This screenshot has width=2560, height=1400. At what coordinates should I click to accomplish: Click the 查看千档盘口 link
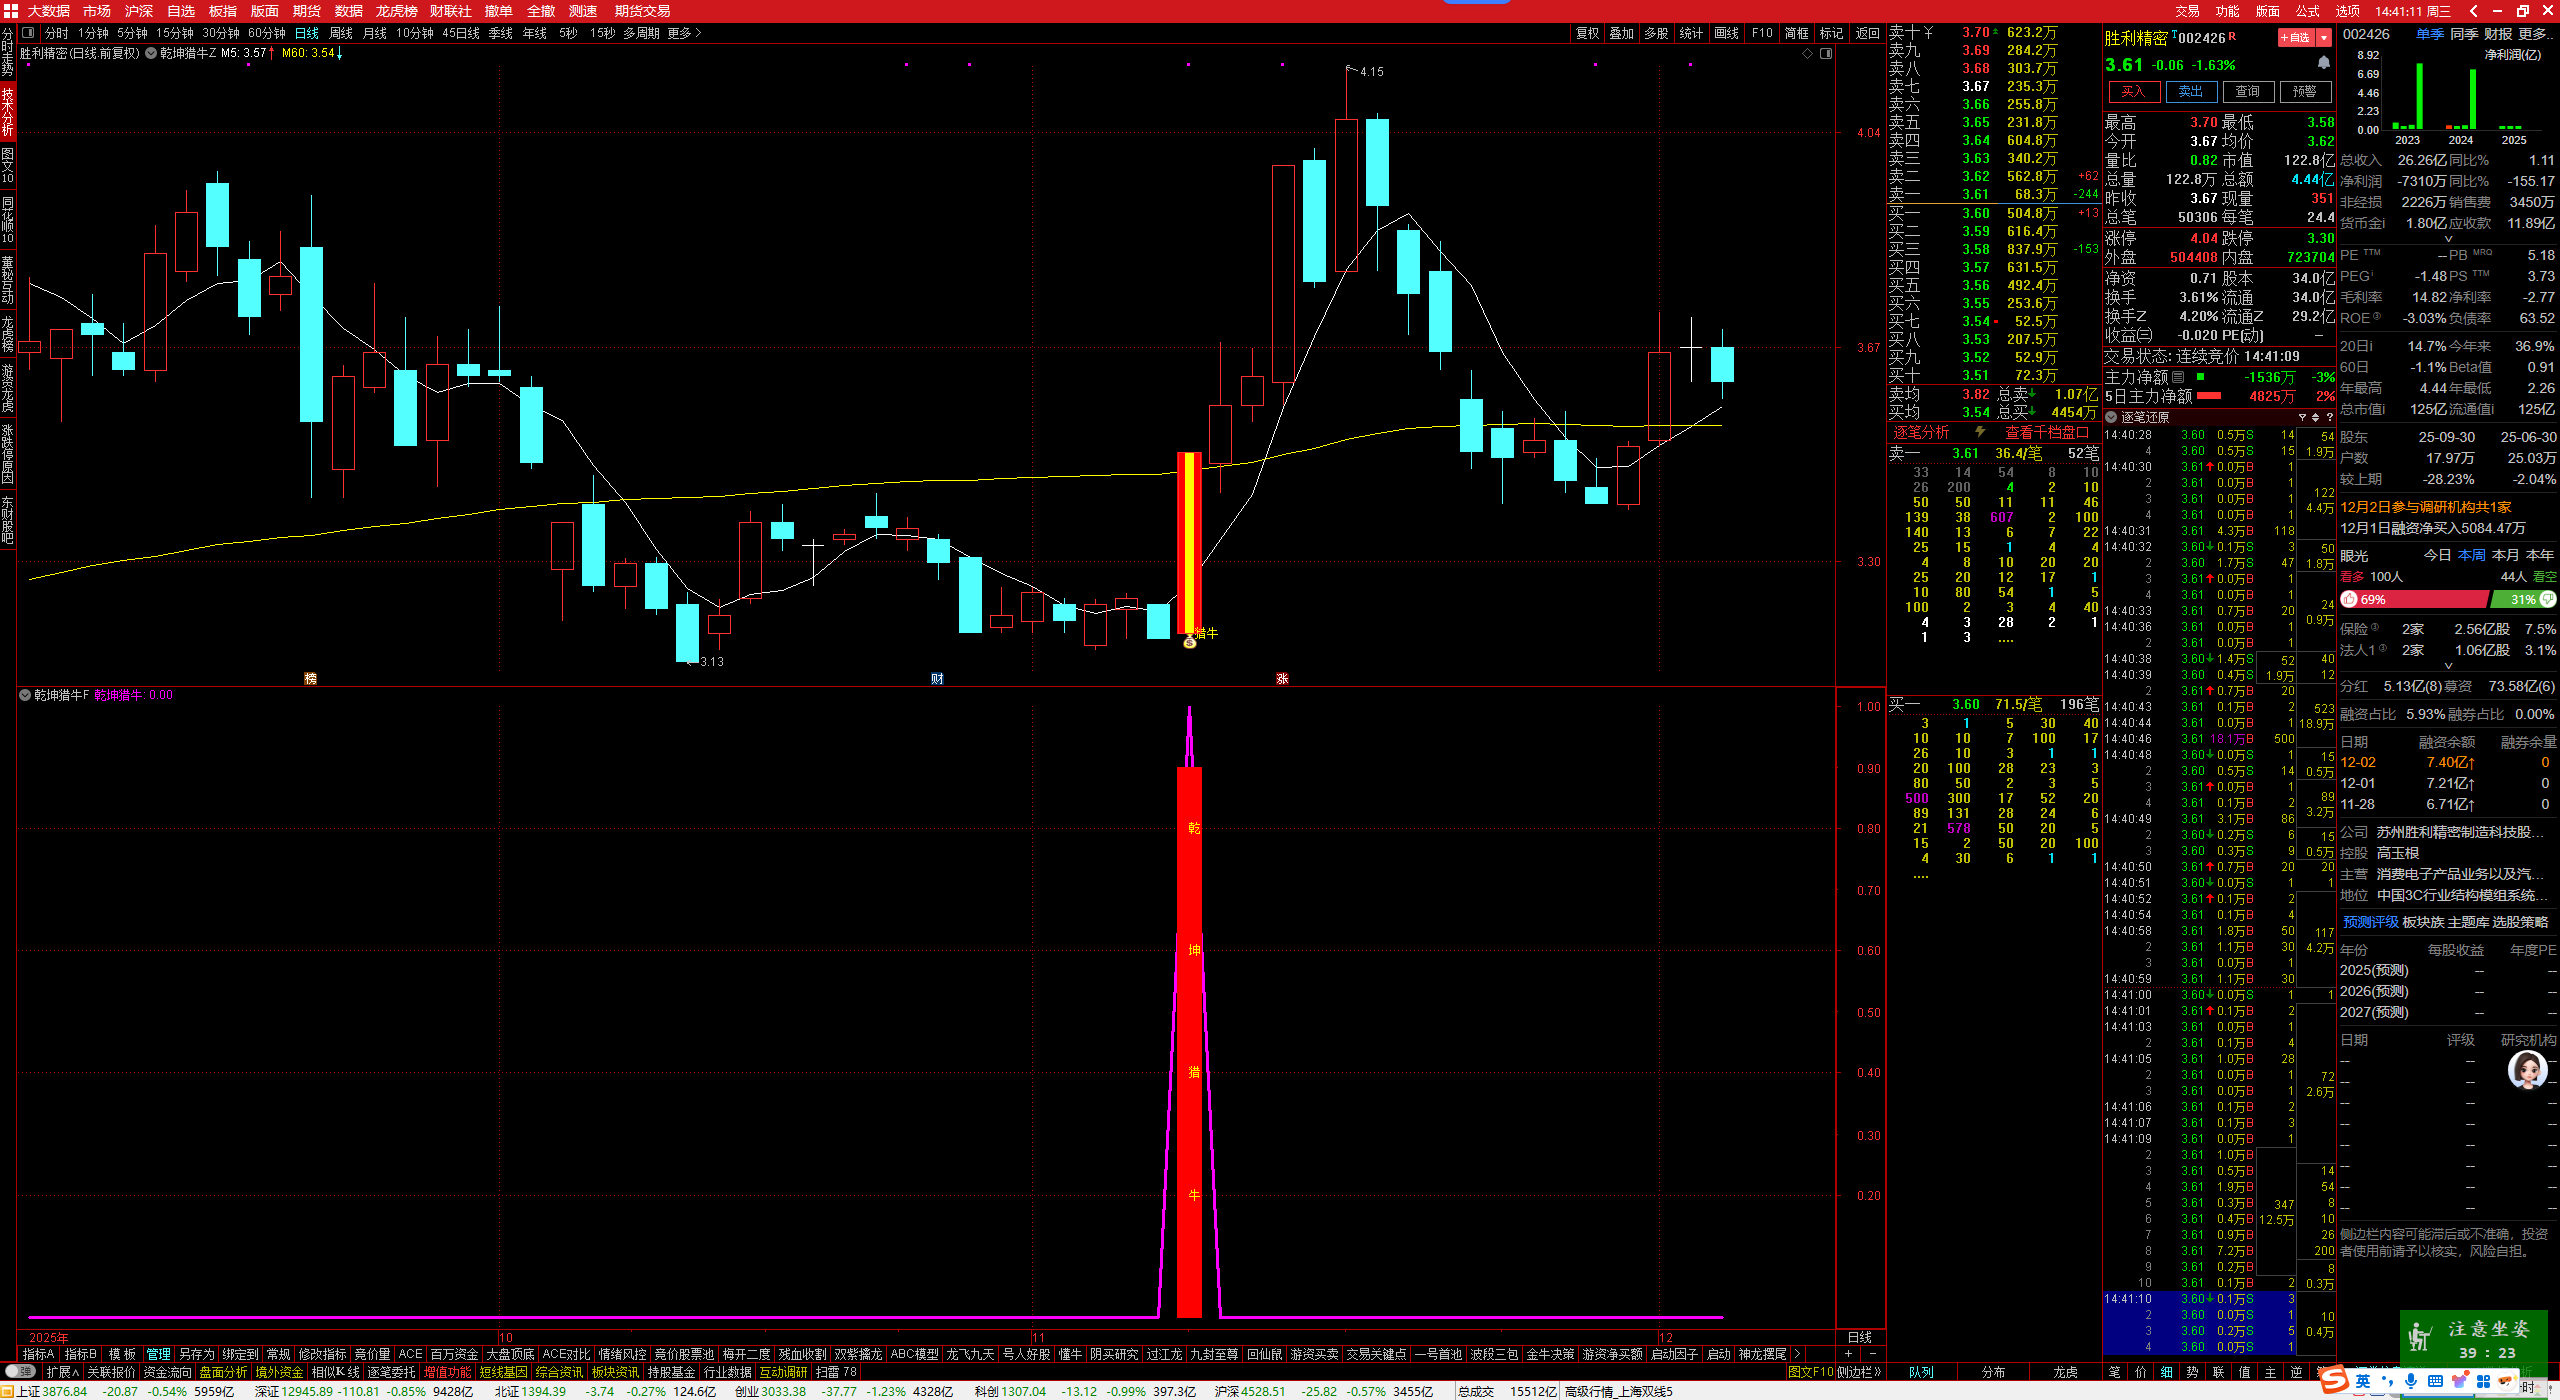click(2046, 432)
